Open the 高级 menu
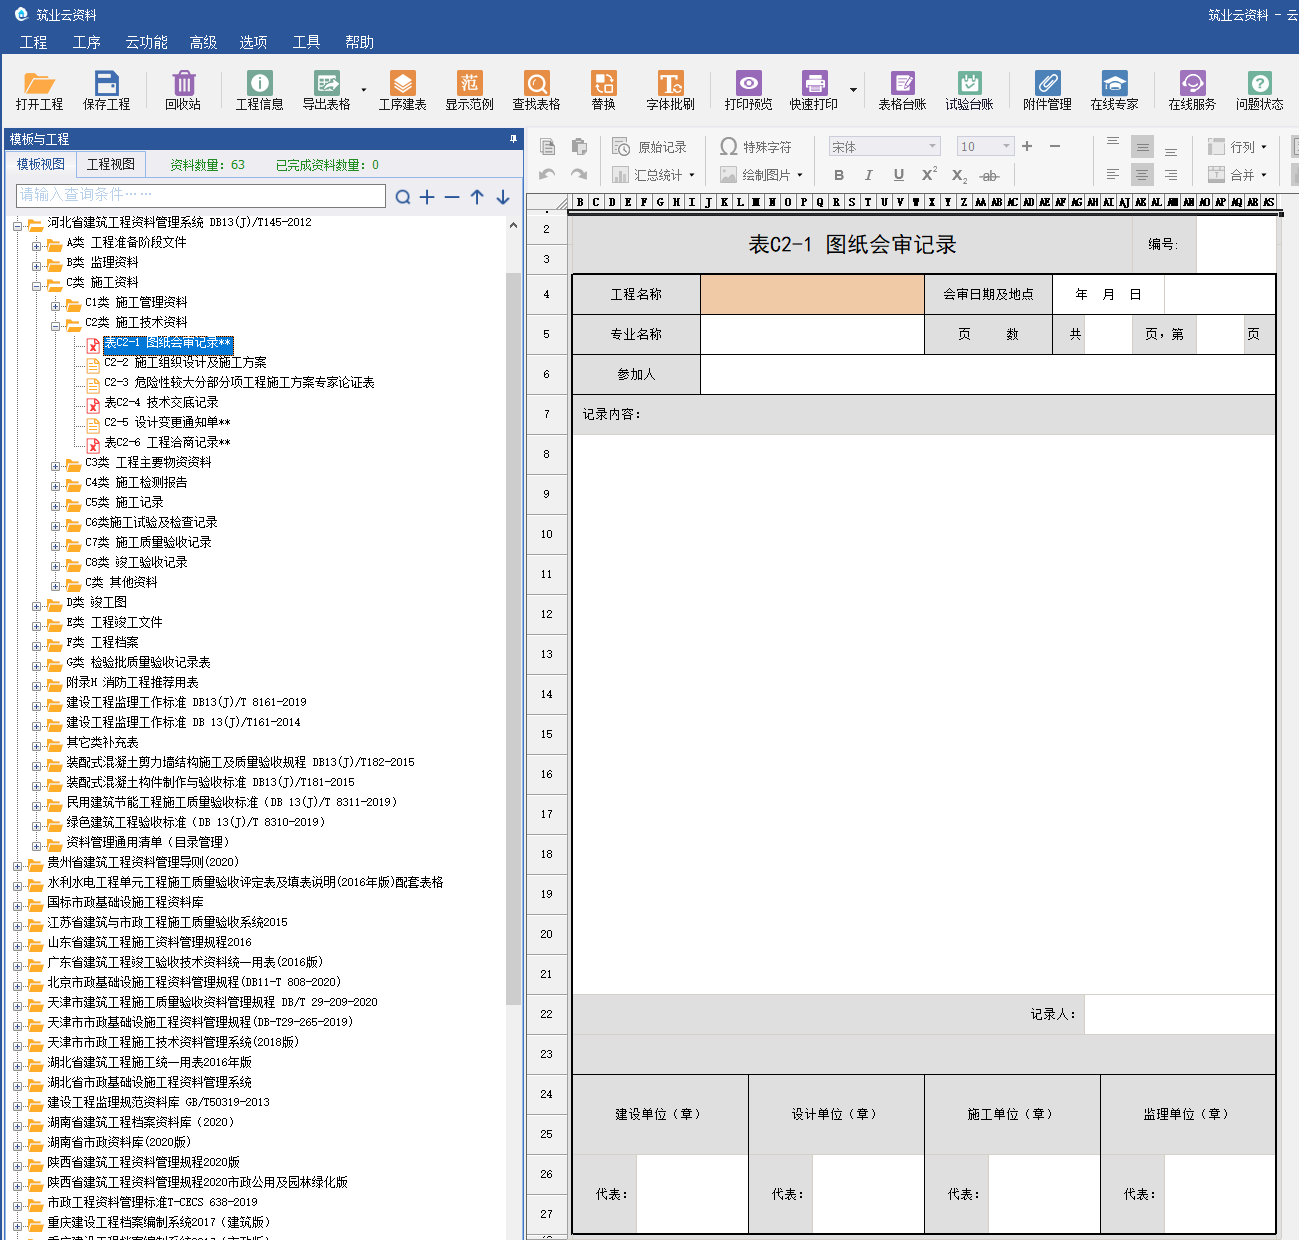The width and height of the screenshot is (1299, 1240). pos(203,42)
